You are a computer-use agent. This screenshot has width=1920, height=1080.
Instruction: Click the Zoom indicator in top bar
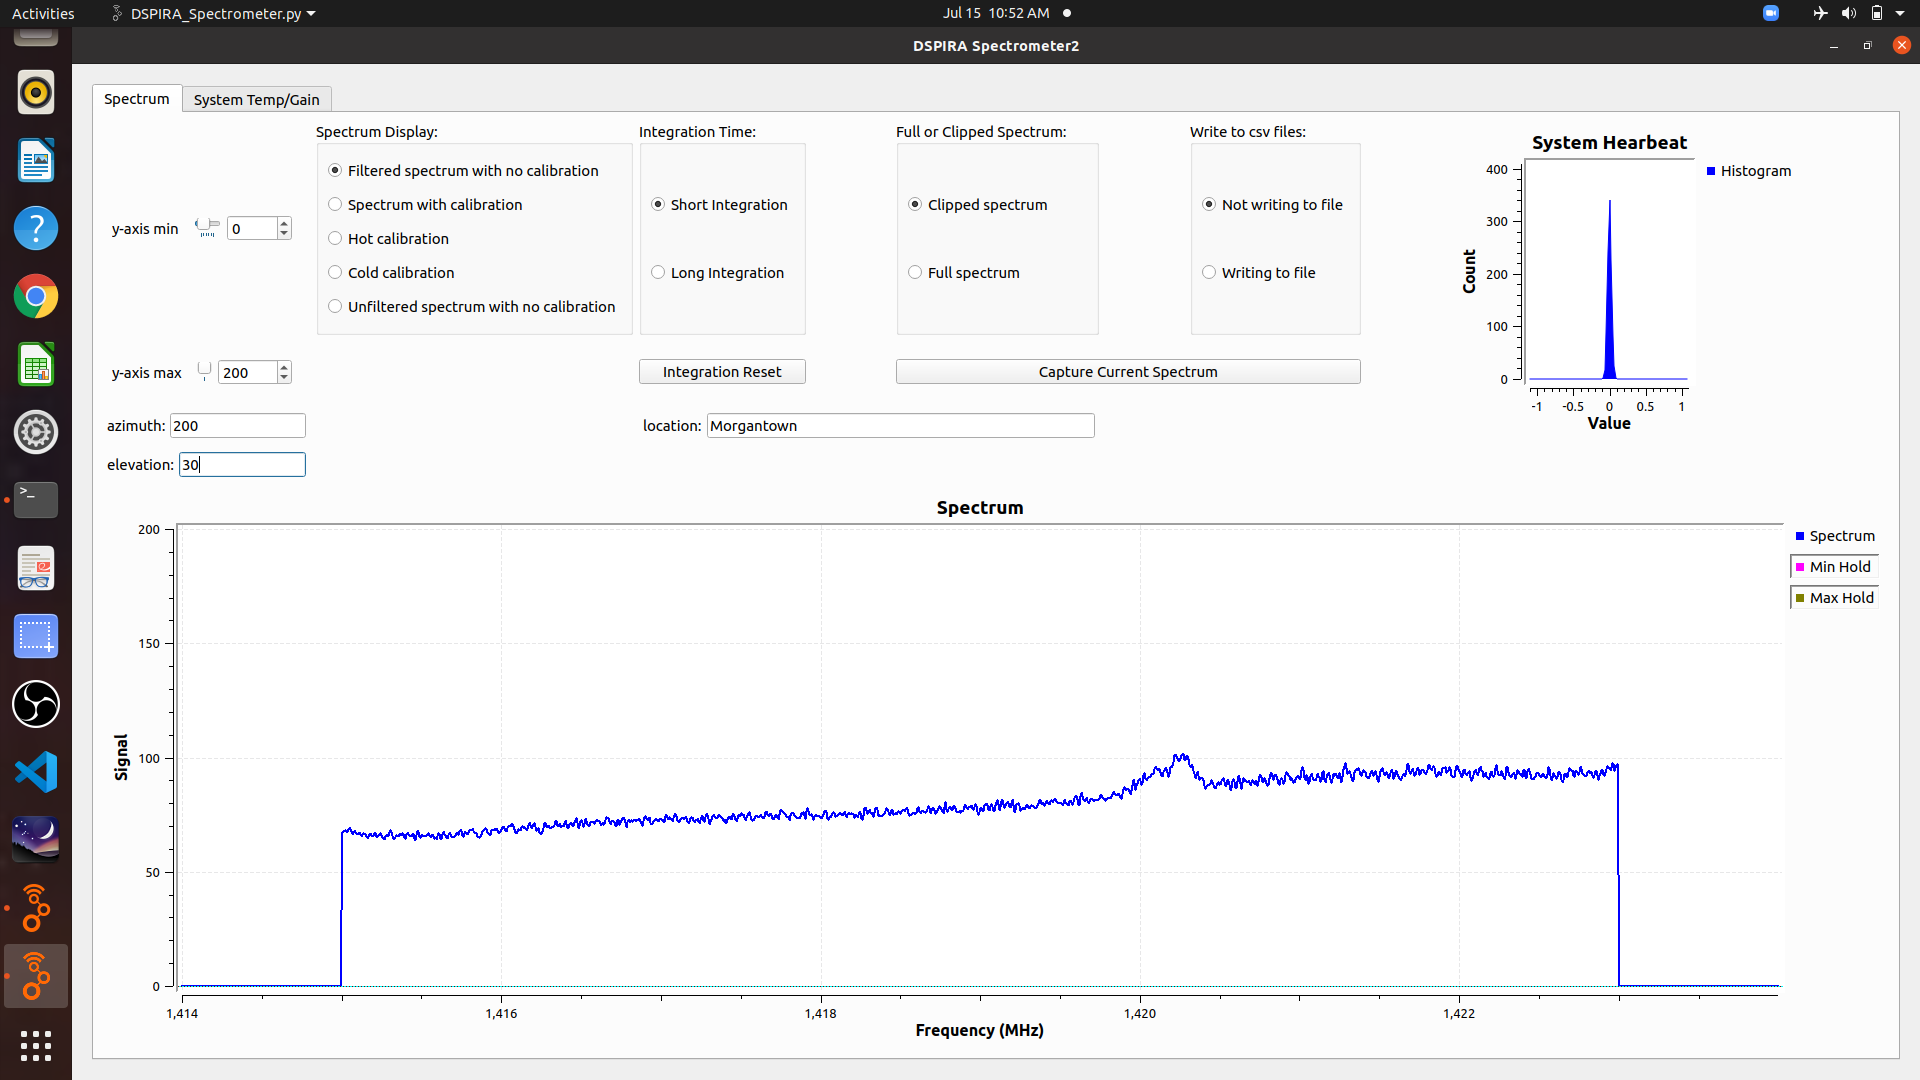tap(1771, 13)
